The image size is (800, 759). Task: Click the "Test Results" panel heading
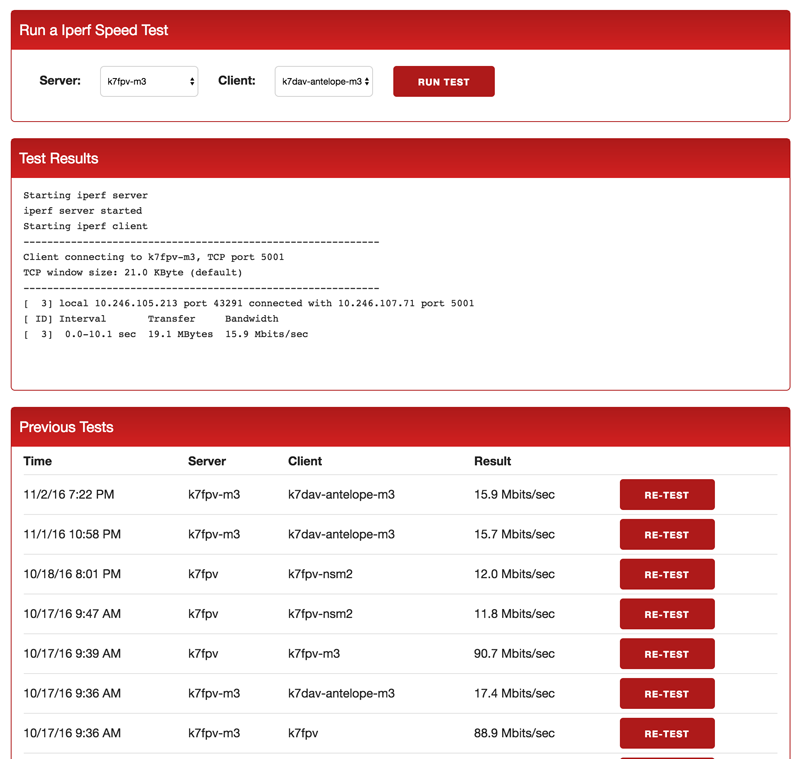[x=59, y=159]
